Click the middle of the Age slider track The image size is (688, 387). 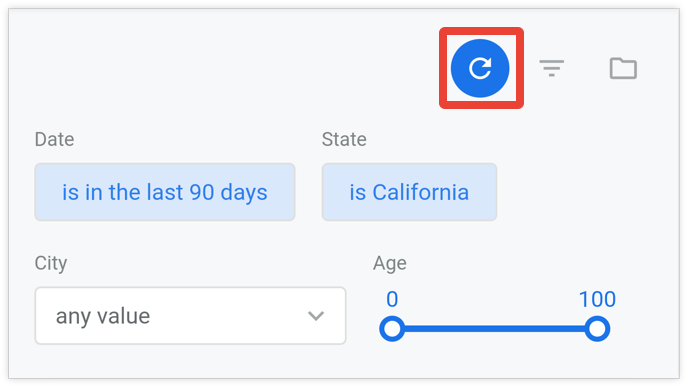coord(494,329)
